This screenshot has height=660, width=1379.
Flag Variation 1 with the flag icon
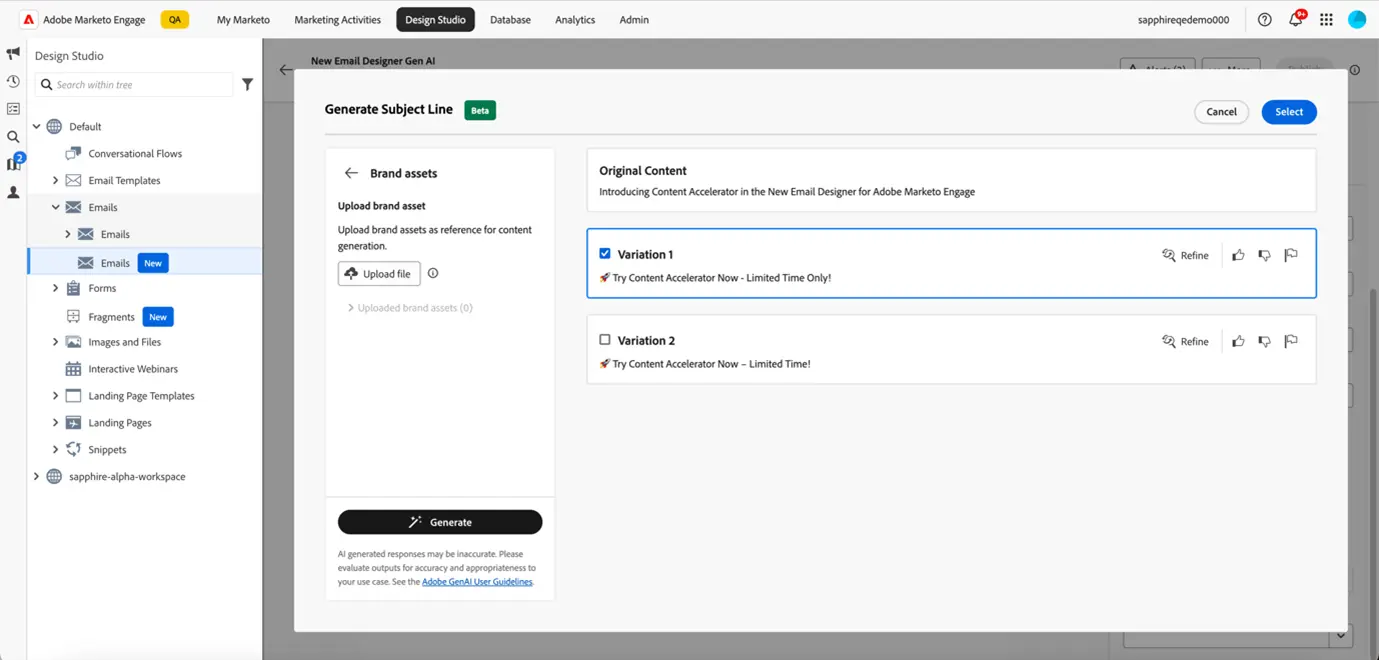1291,255
